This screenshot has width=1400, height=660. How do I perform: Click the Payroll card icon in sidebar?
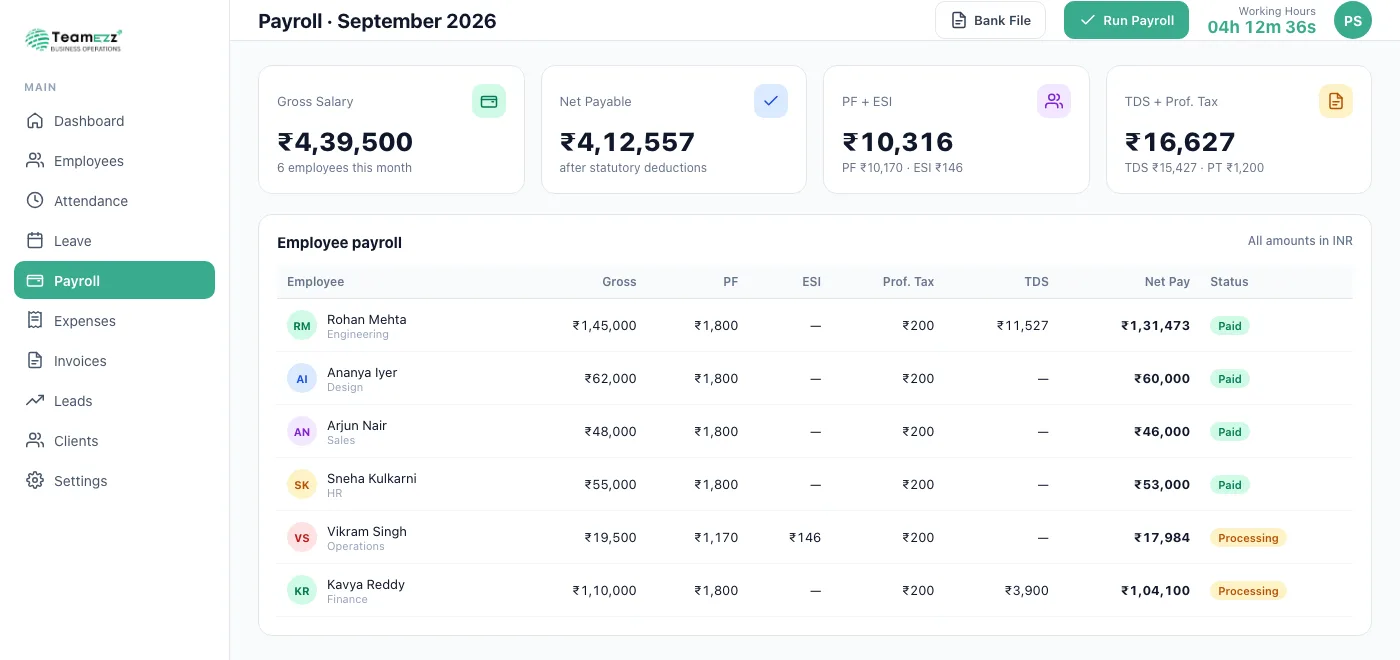coord(35,281)
